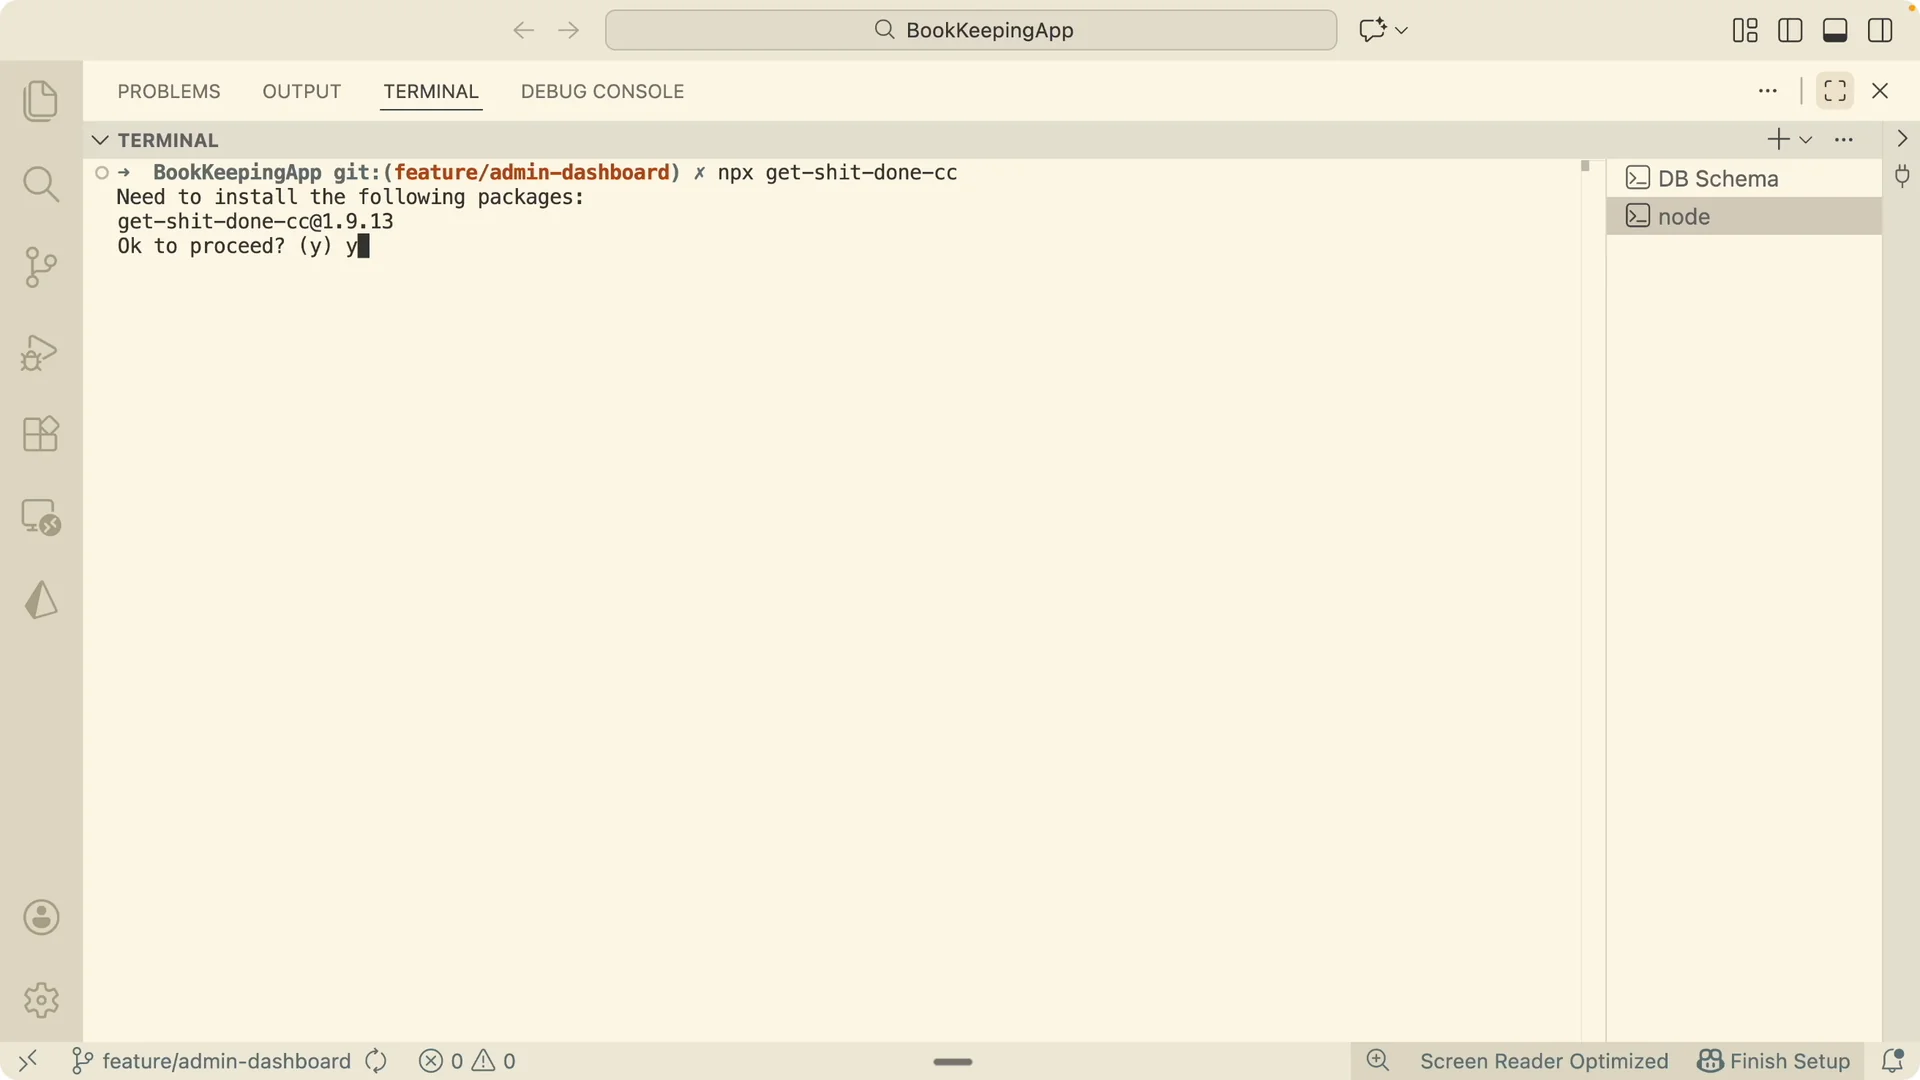Open remote window button in status bar
This screenshot has height=1080, width=1920.
click(28, 1061)
